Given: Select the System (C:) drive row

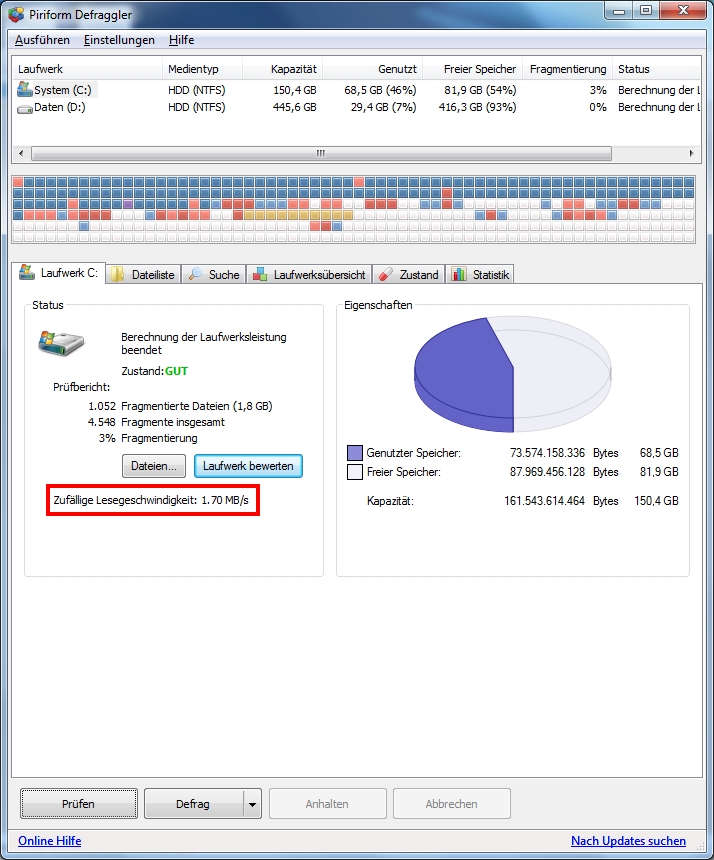Looking at the screenshot, I should coord(356,90).
